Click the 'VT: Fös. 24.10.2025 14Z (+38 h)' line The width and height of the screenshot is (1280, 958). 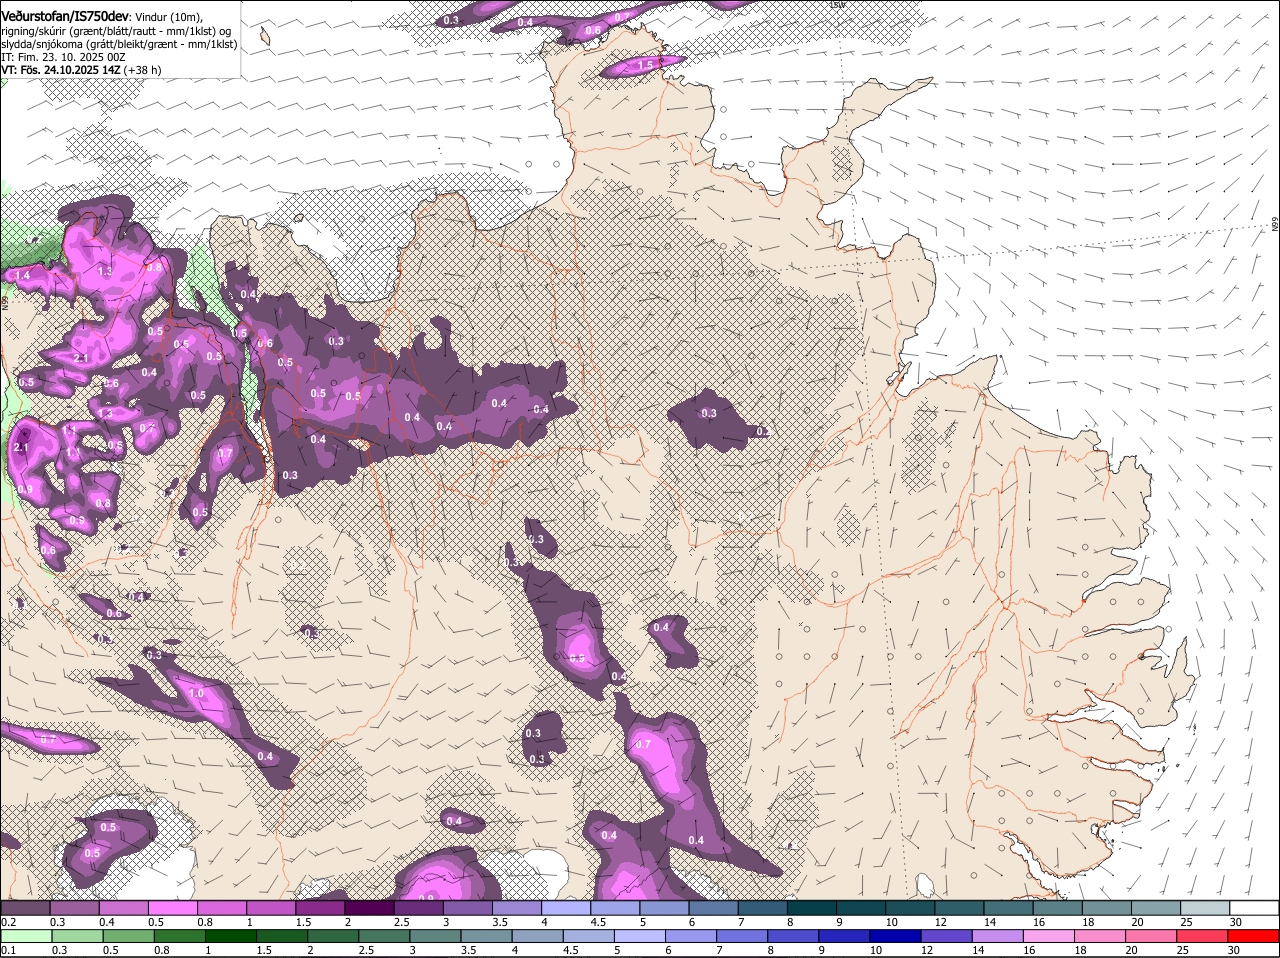click(81, 70)
